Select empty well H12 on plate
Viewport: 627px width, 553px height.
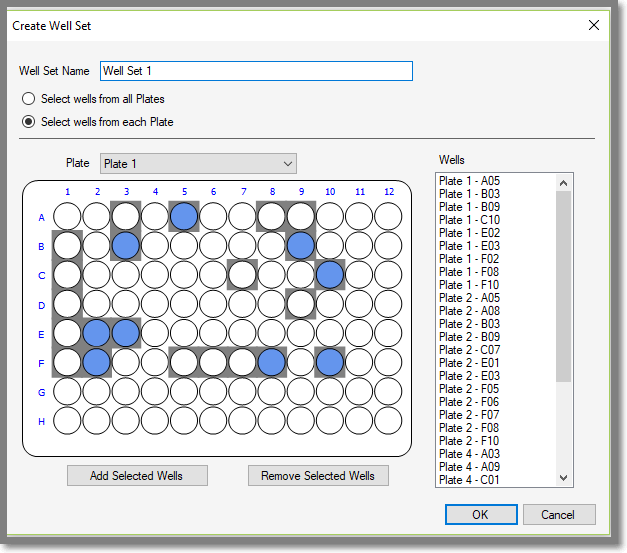pos(388,419)
